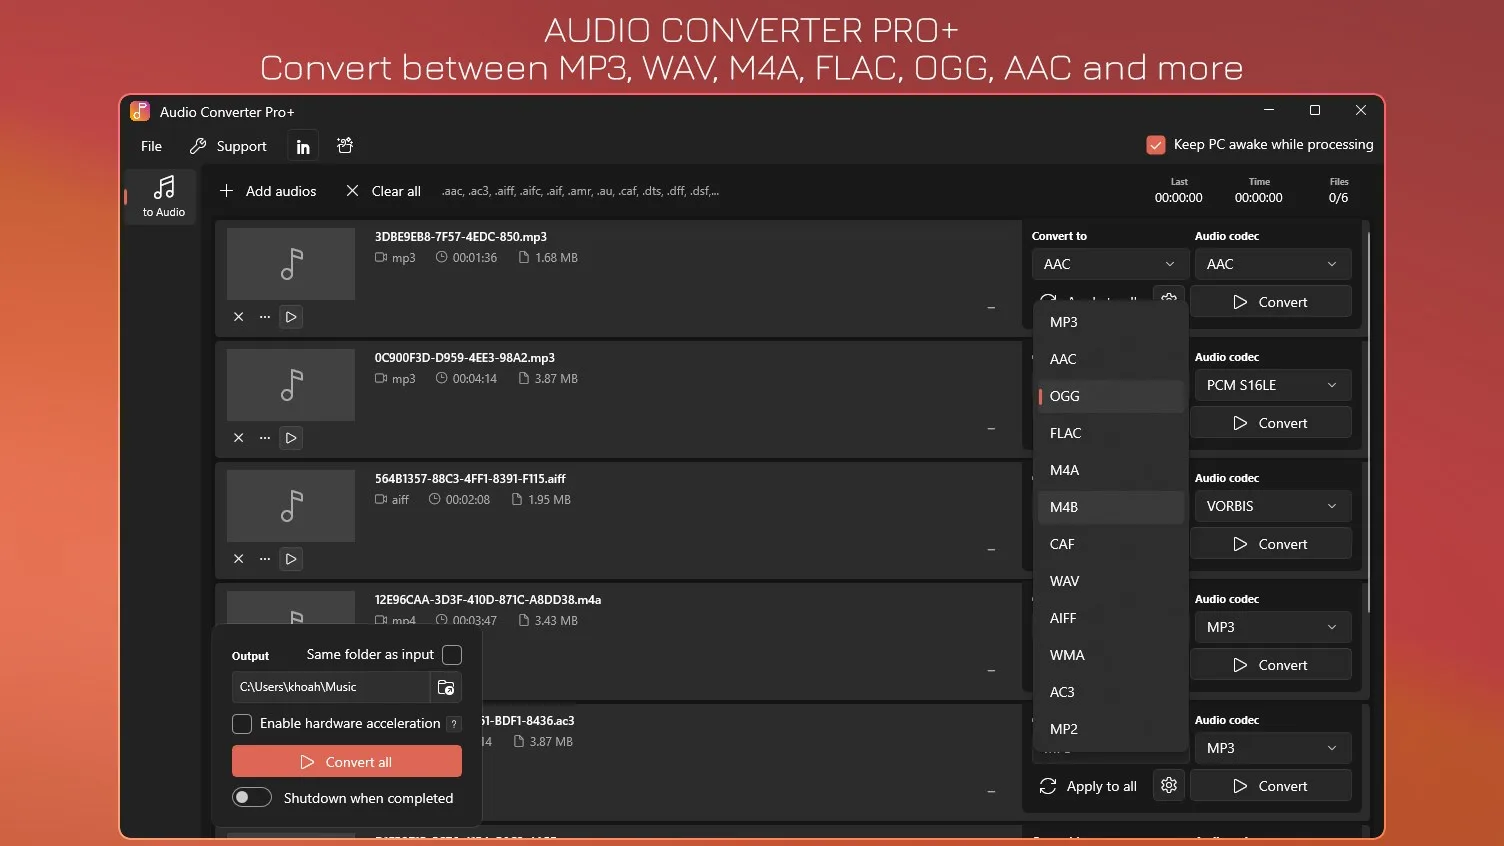Convert the 564B1357 aiff file

pyautogui.click(x=1270, y=544)
